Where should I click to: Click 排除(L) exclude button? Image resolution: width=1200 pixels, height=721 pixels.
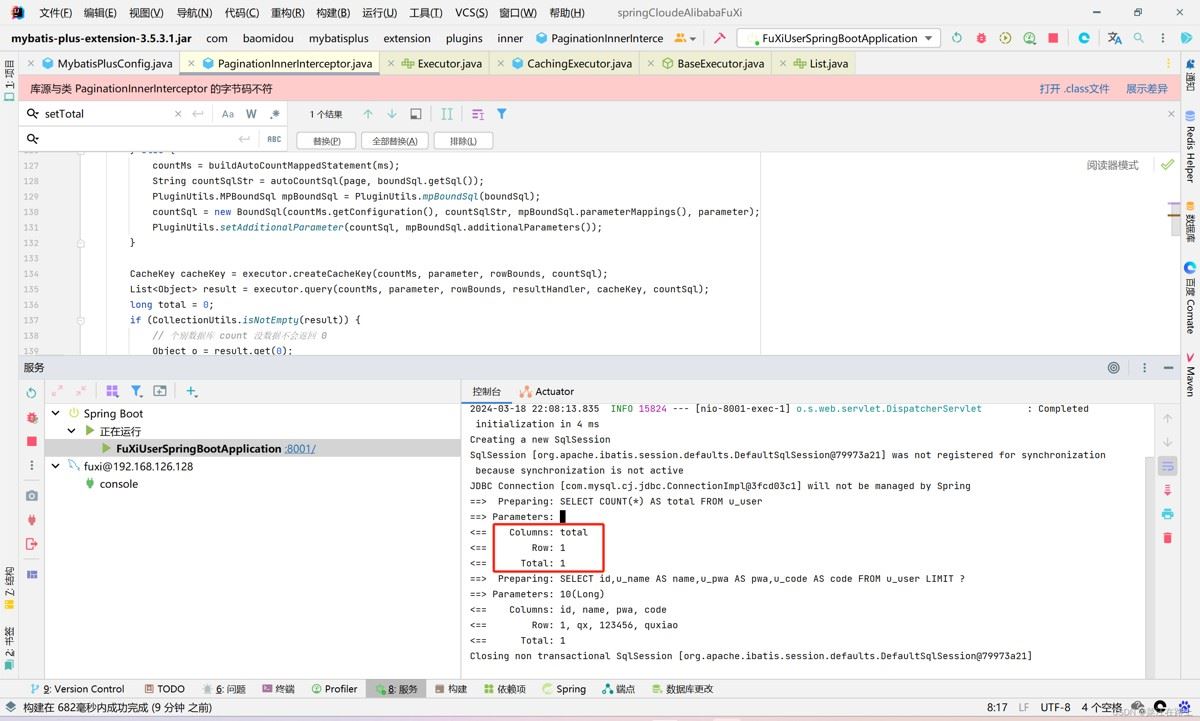(463, 141)
